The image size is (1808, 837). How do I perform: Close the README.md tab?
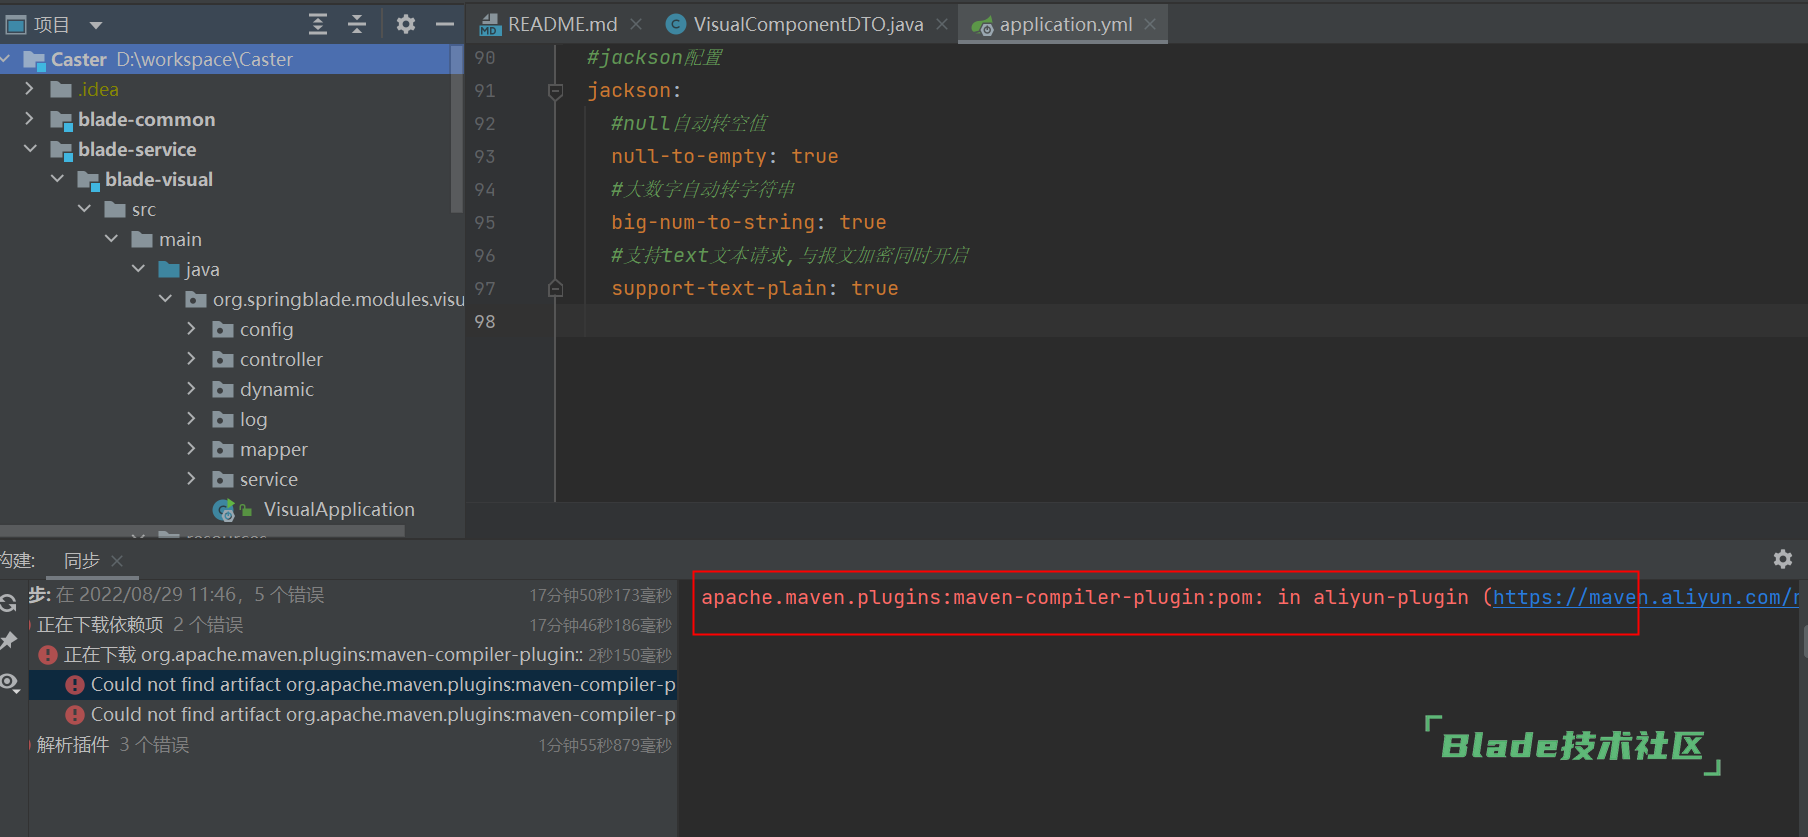(636, 24)
